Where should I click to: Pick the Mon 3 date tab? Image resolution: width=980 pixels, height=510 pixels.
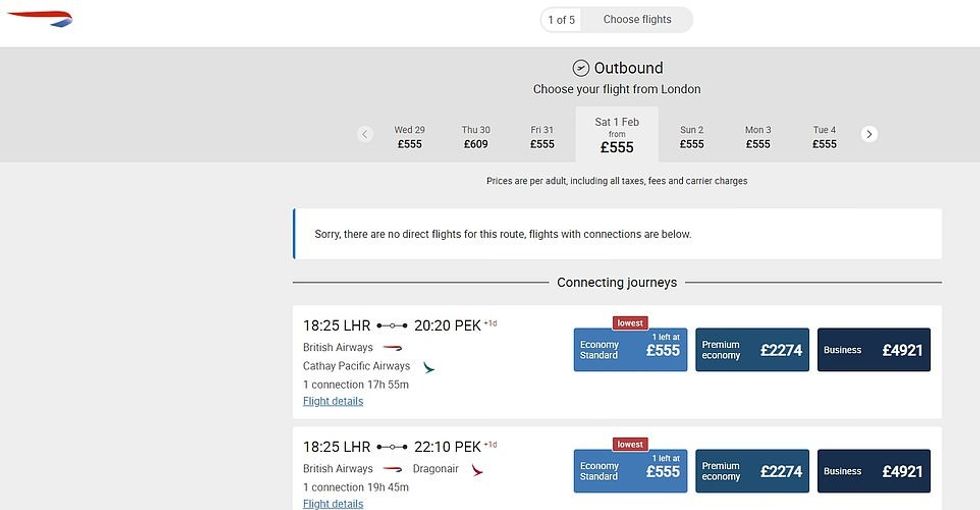coord(758,137)
